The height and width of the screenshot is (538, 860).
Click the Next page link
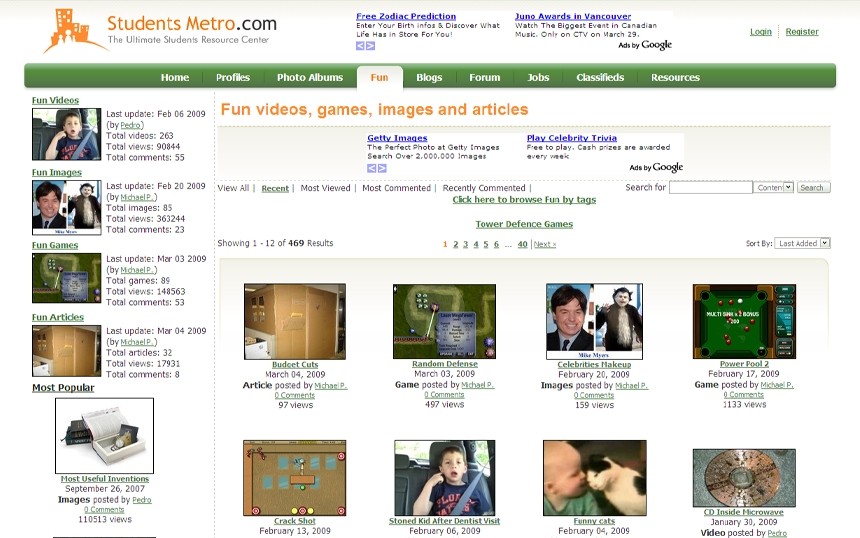(x=545, y=245)
